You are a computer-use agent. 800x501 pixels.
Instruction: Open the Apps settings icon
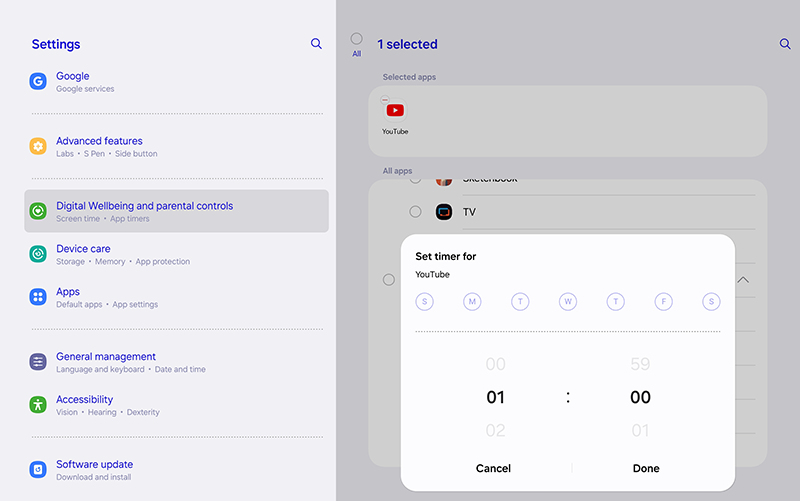(38, 297)
